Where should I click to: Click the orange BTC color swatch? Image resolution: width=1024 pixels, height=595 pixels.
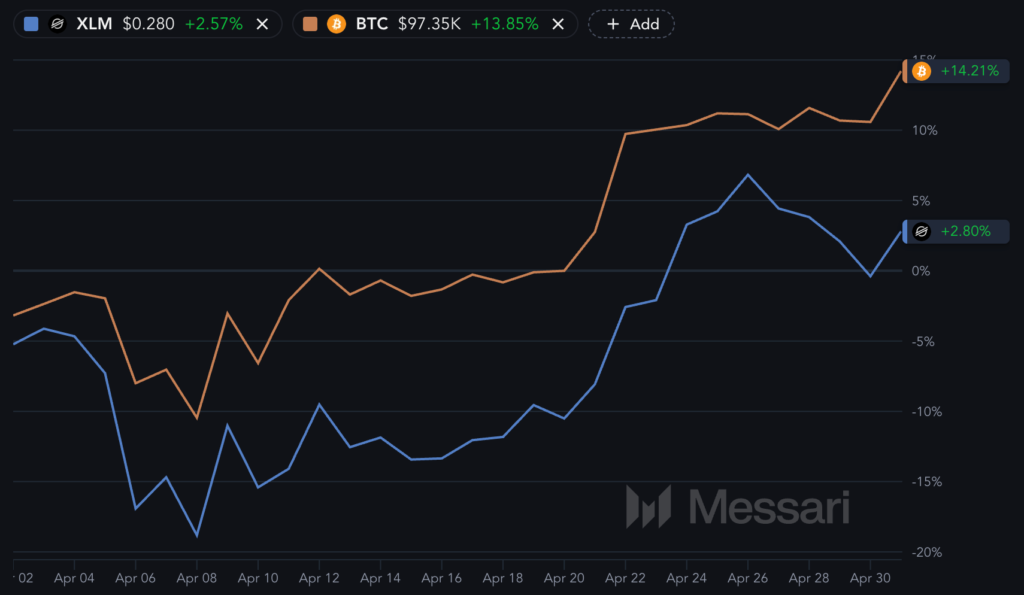coord(310,24)
